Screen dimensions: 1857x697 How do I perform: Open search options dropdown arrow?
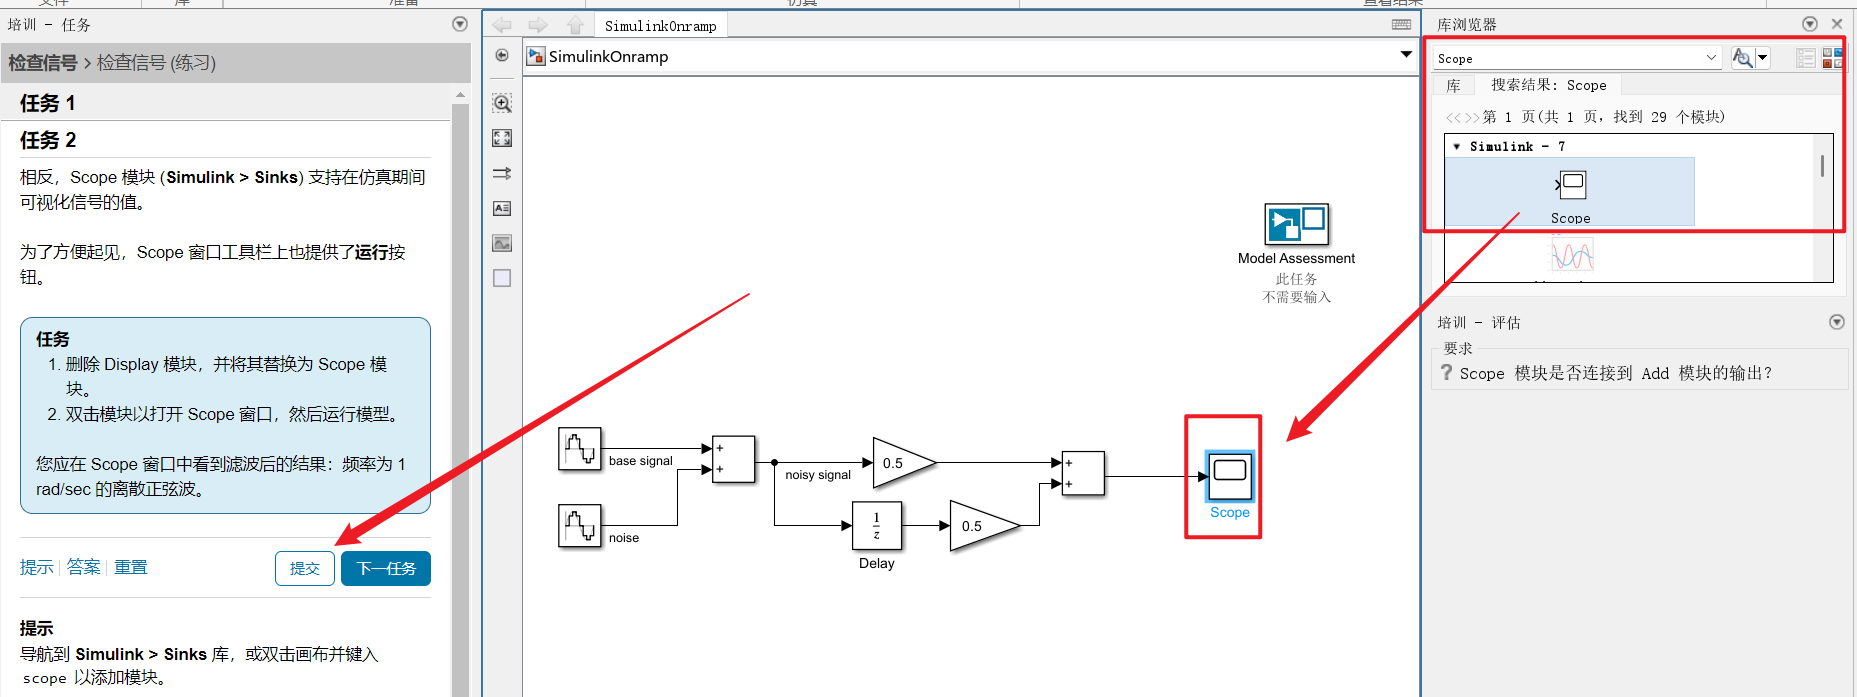point(1763,58)
